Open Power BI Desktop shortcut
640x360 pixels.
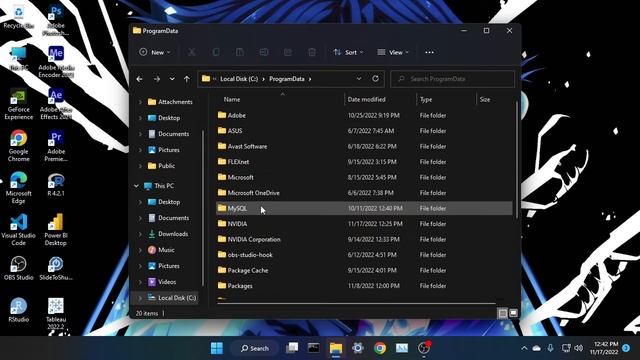tap(56, 229)
